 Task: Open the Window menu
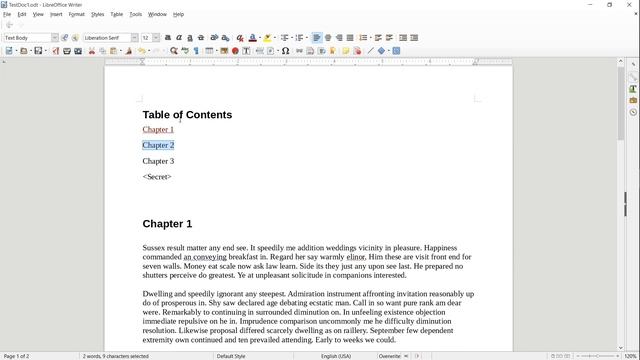(x=157, y=14)
